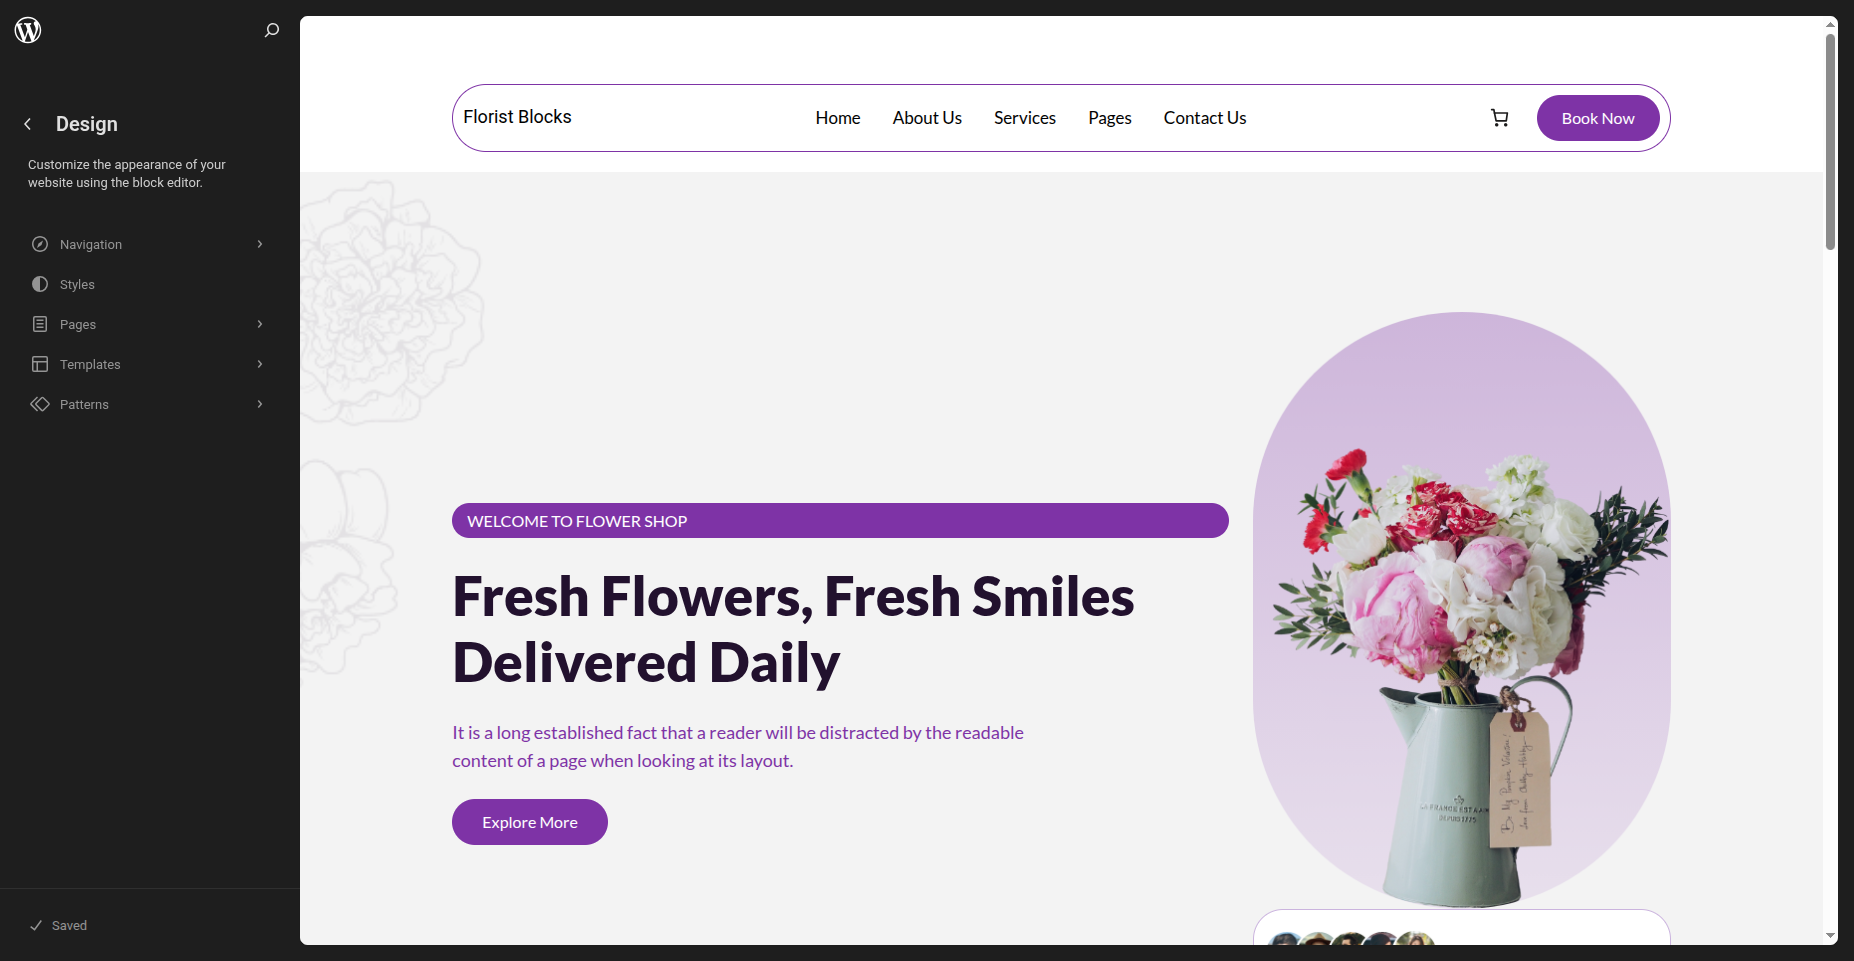Click the Explore More button
Screen dimensions: 1854x961
(x=530, y=822)
